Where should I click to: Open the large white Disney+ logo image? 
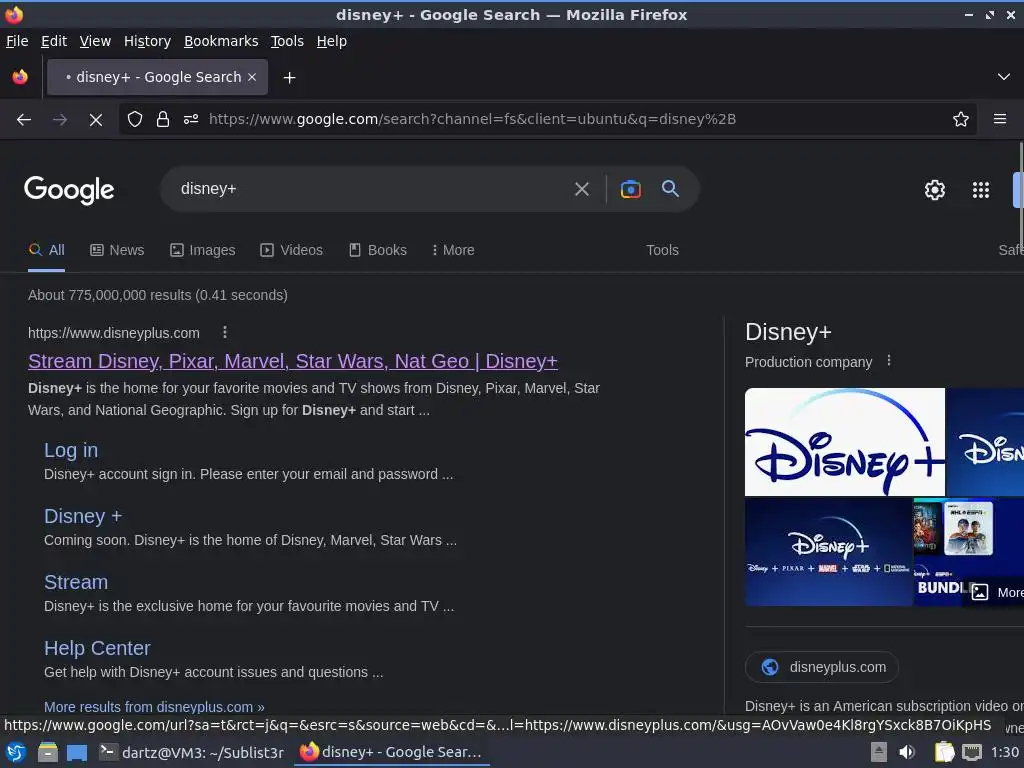[x=844, y=442]
